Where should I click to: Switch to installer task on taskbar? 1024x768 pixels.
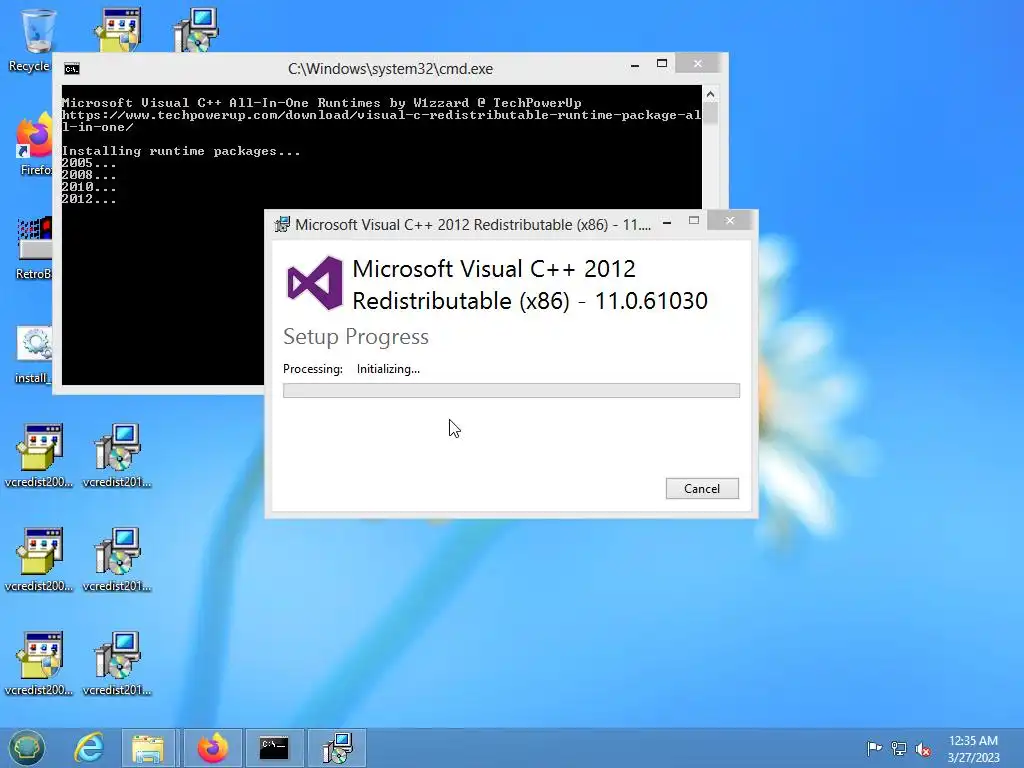(x=337, y=748)
